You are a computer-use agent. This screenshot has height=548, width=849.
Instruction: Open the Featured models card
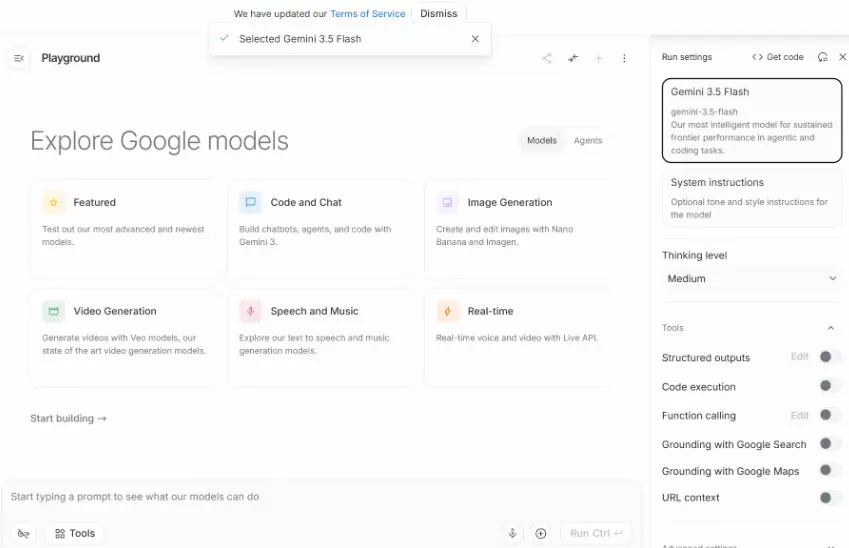pos(126,229)
